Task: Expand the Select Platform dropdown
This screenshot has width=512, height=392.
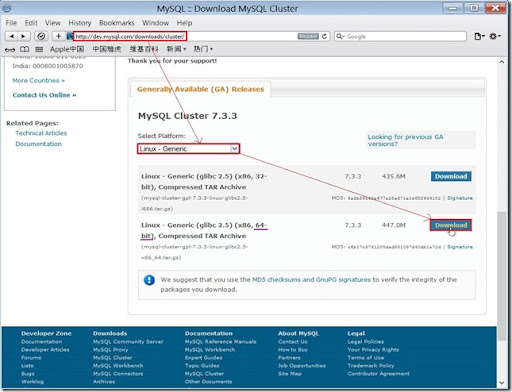Action: [188, 149]
